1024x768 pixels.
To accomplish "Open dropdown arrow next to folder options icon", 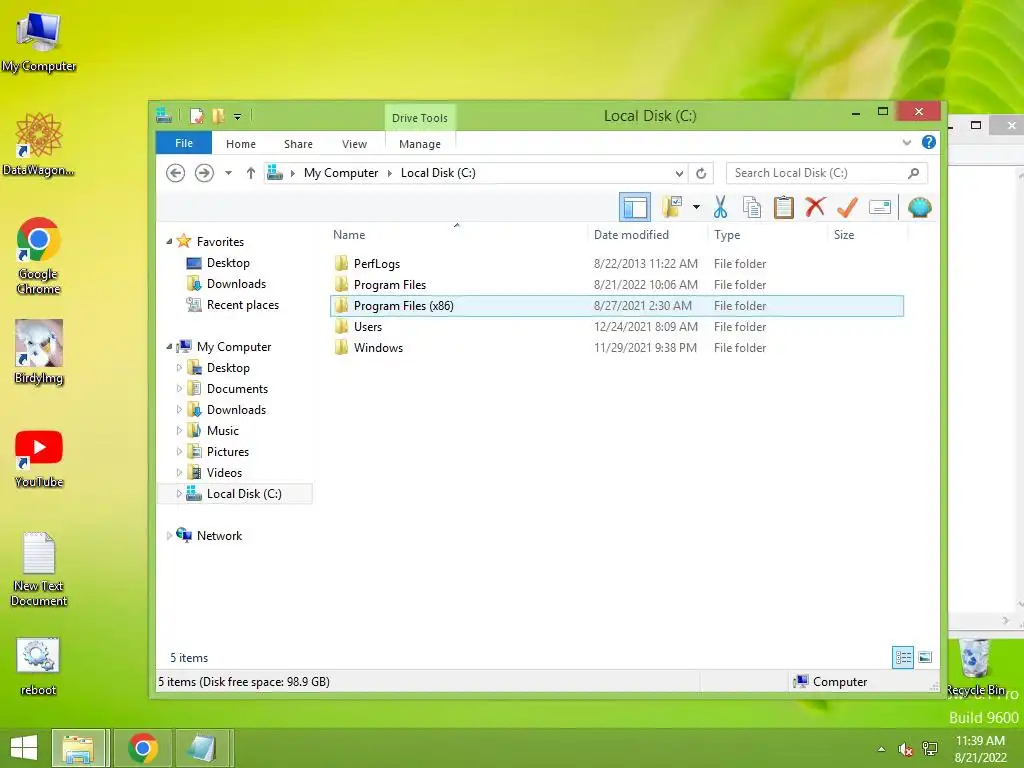I will (x=696, y=208).
